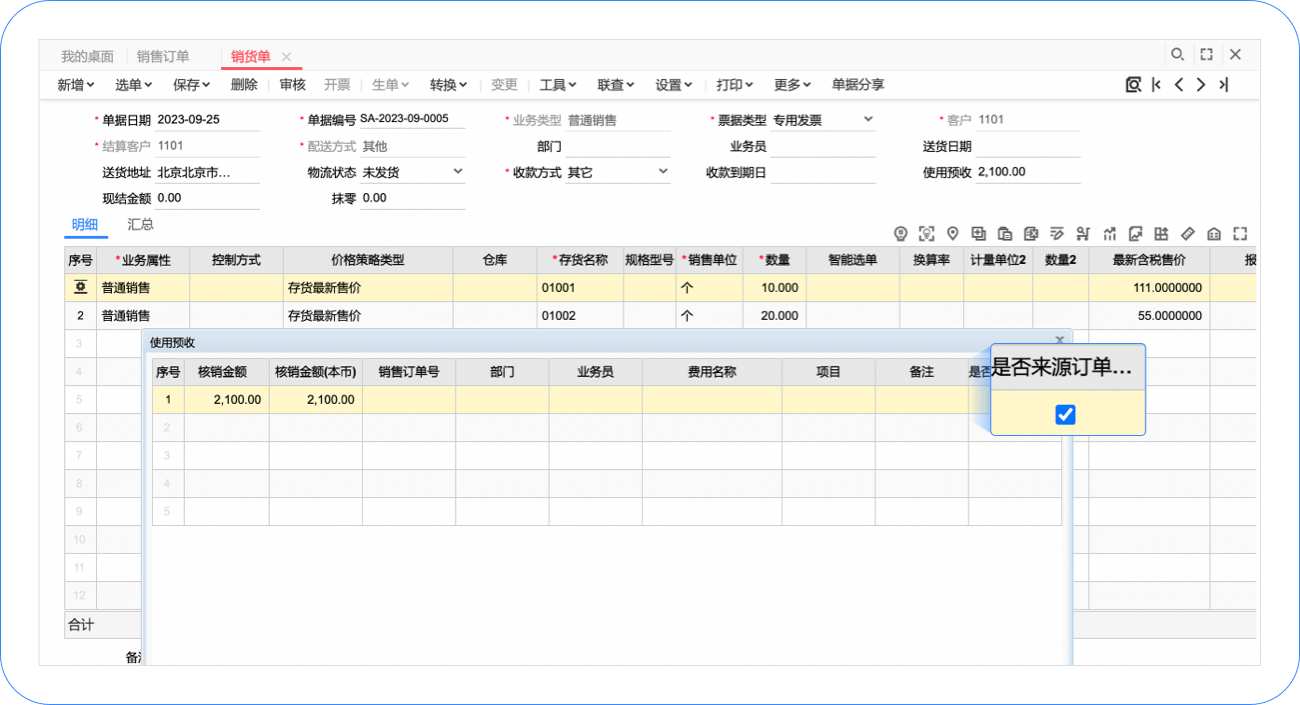Click the location pin icon above grid
The height and width of the screenshot is (705, 1300).
[x=952, y=234]
